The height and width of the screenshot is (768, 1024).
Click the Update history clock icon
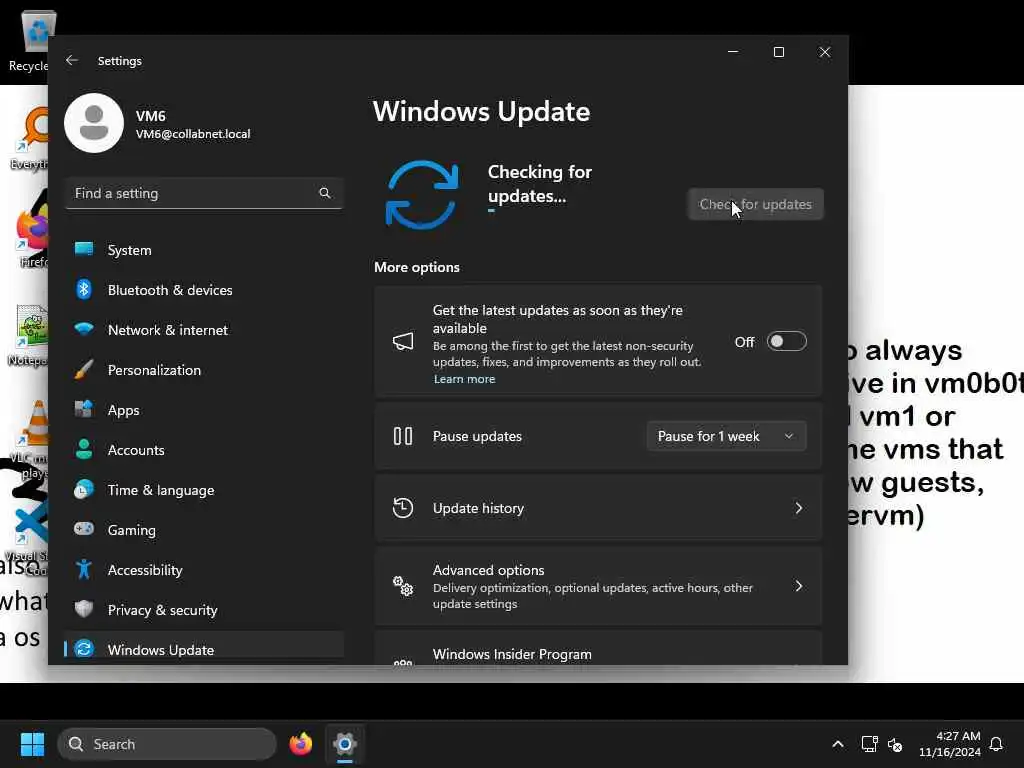(403, 507)
